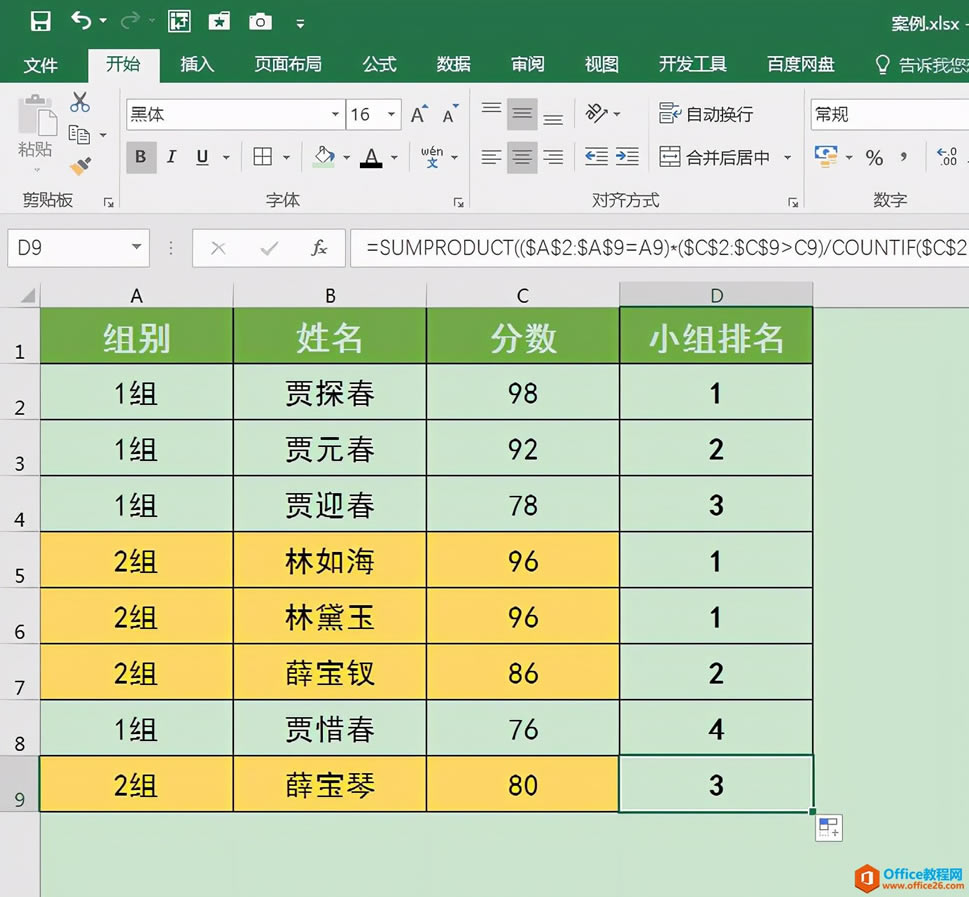Switch to the 审阅 tab
Image resolution: width=969 pixels, height=897 pixels.
click(x=528, y=64)
